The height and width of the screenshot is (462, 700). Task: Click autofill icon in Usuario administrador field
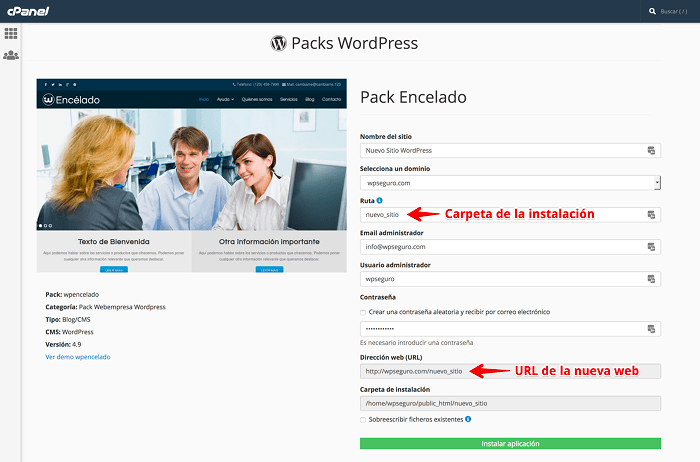tap(651, 279)
